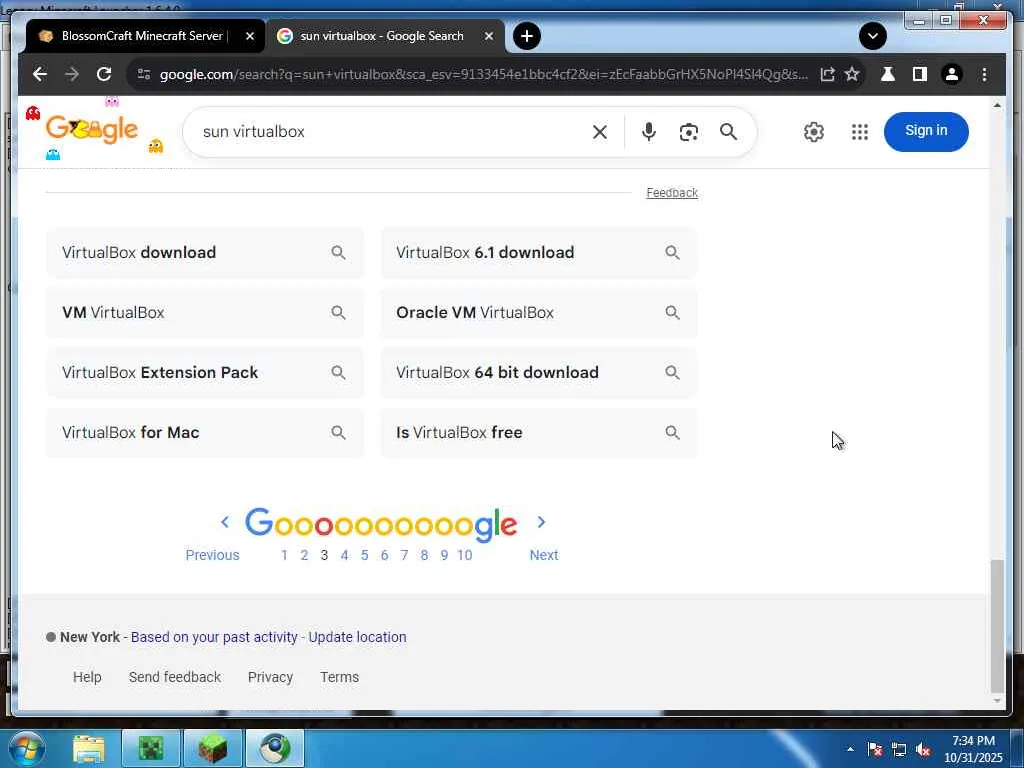Search related: Is VirtualBox free
Image resolution: width=1024 pixels, height=768 pixels.
tap(539, 433)
